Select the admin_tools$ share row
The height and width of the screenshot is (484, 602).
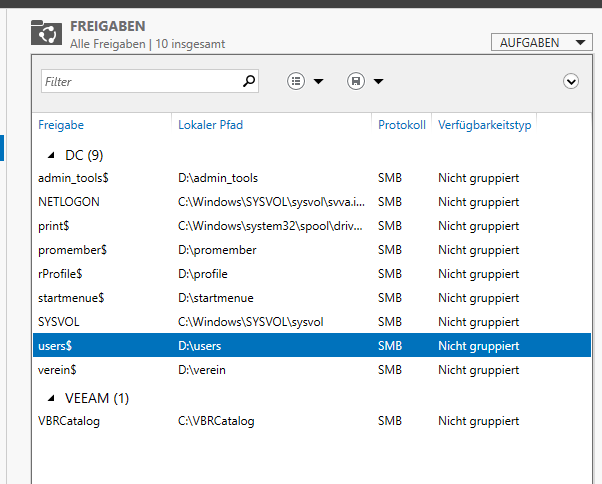pyautogui.click(x=312, y=178)
